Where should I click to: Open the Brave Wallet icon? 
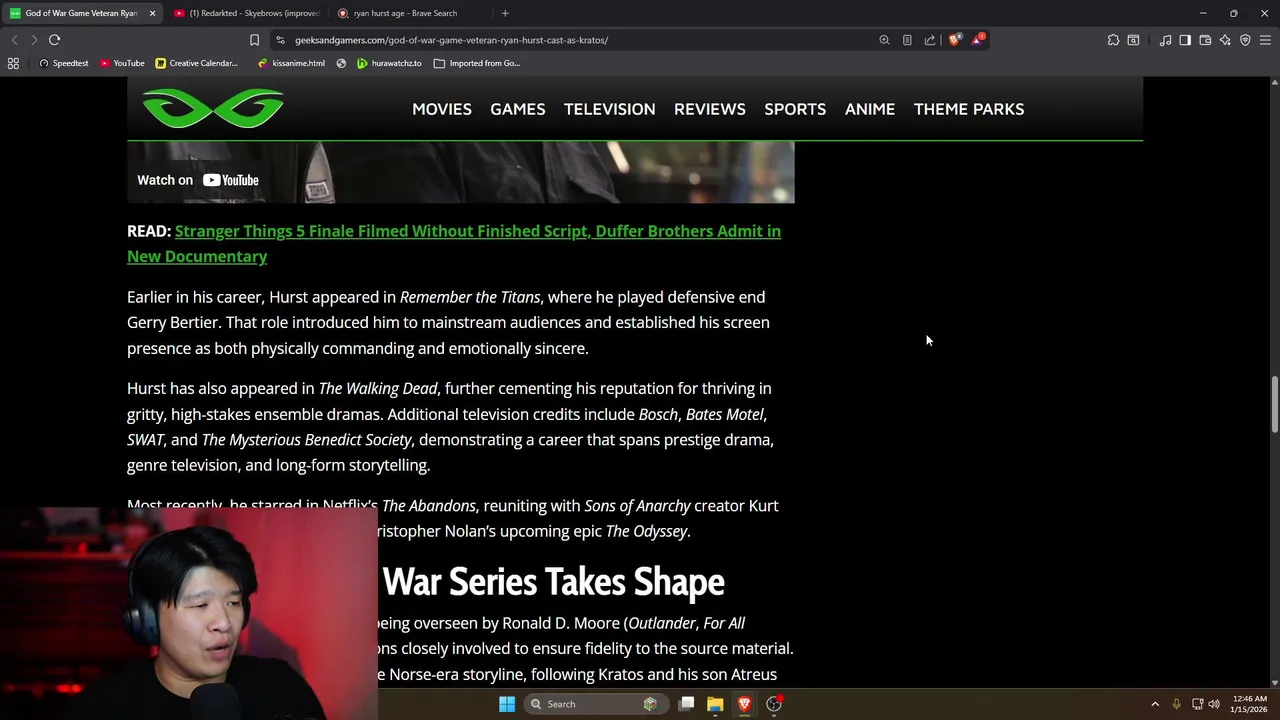1205,40
